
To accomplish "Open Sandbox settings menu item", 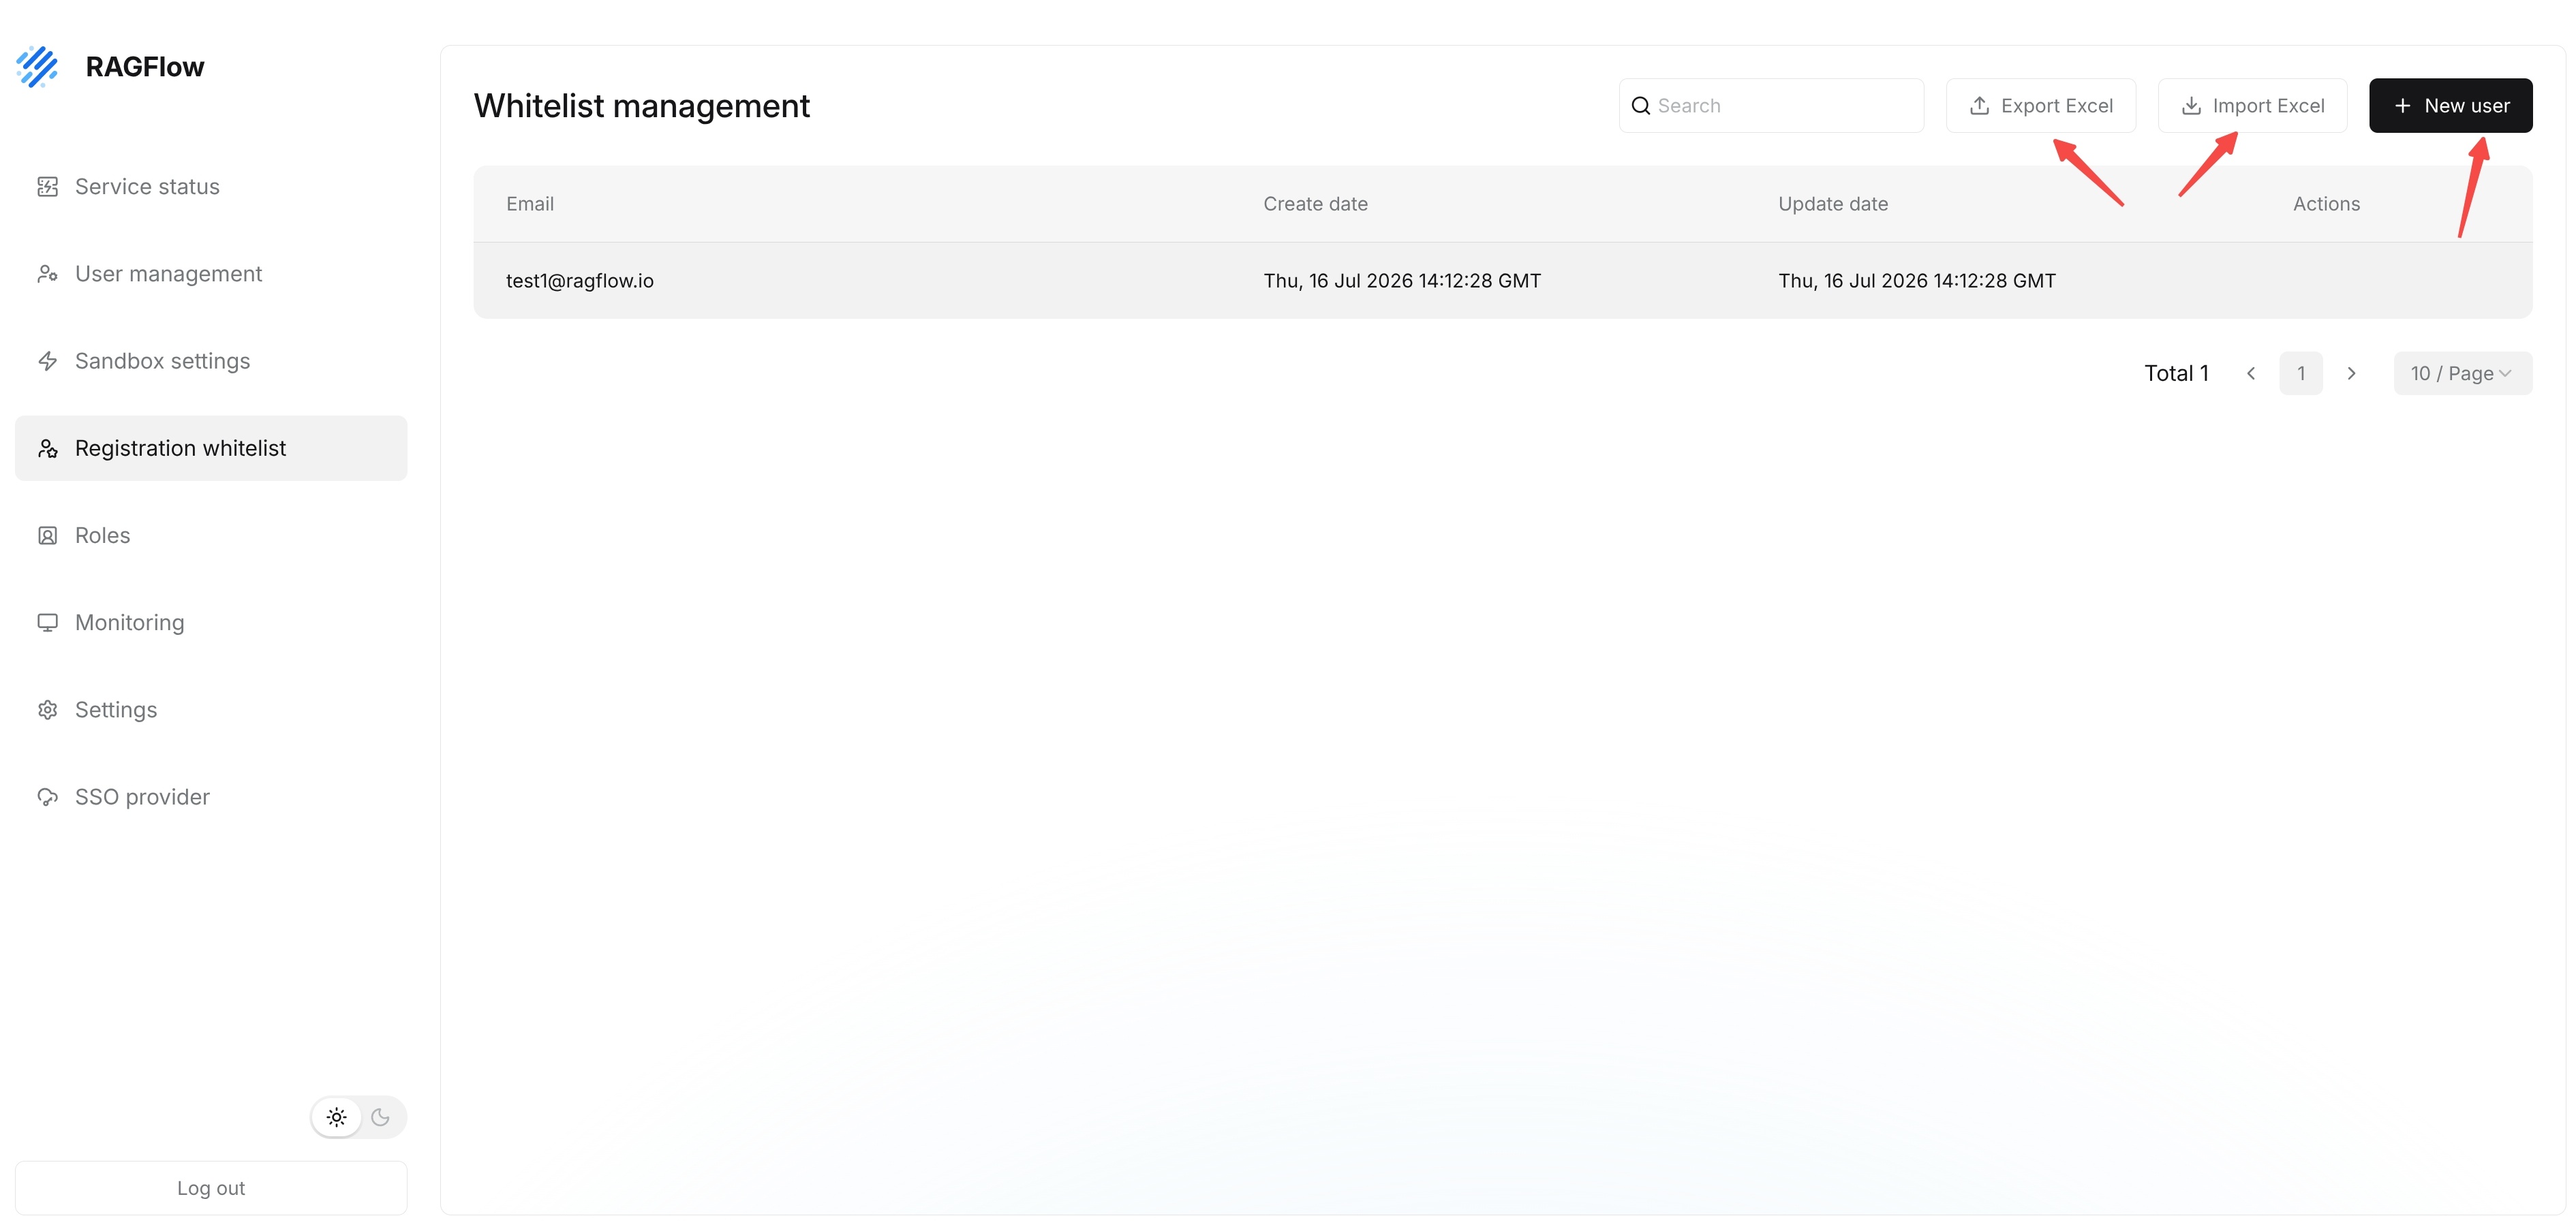I will click(211, 361).
